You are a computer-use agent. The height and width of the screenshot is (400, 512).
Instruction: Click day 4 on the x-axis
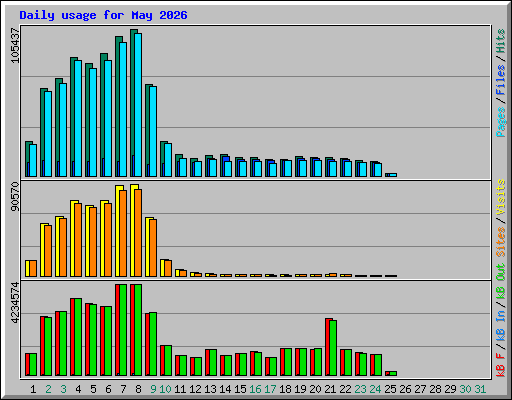click(x=78, y=389)
